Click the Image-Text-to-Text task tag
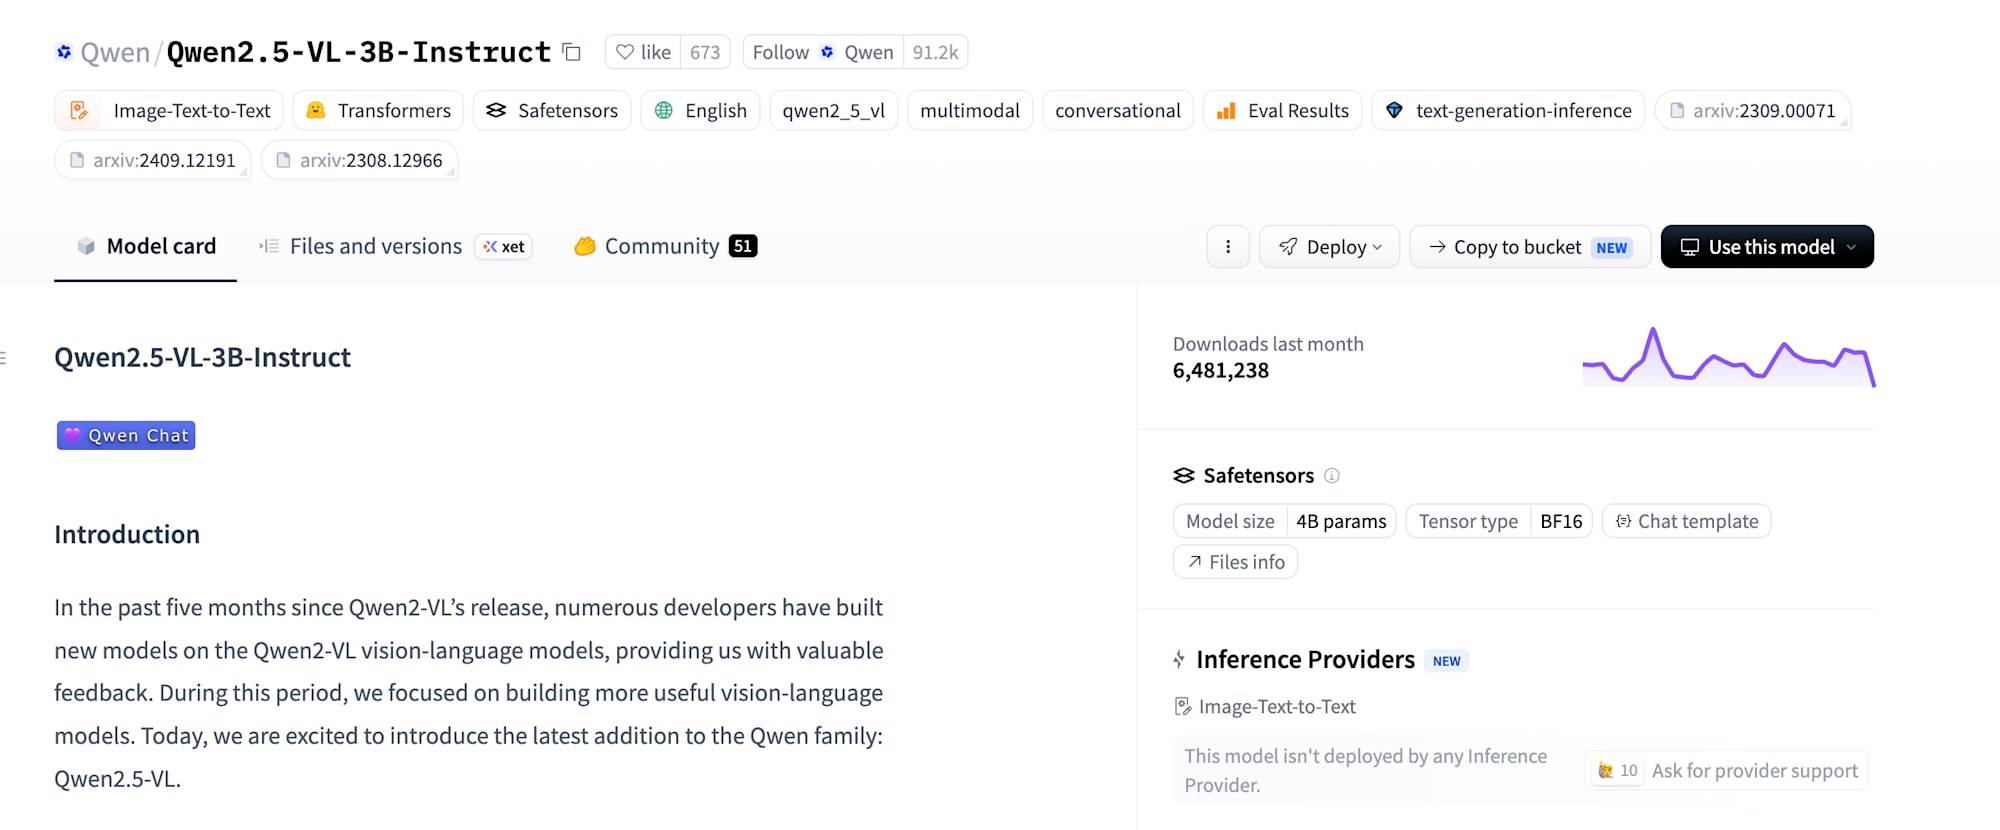2000x830 pixels. point(169,110)
